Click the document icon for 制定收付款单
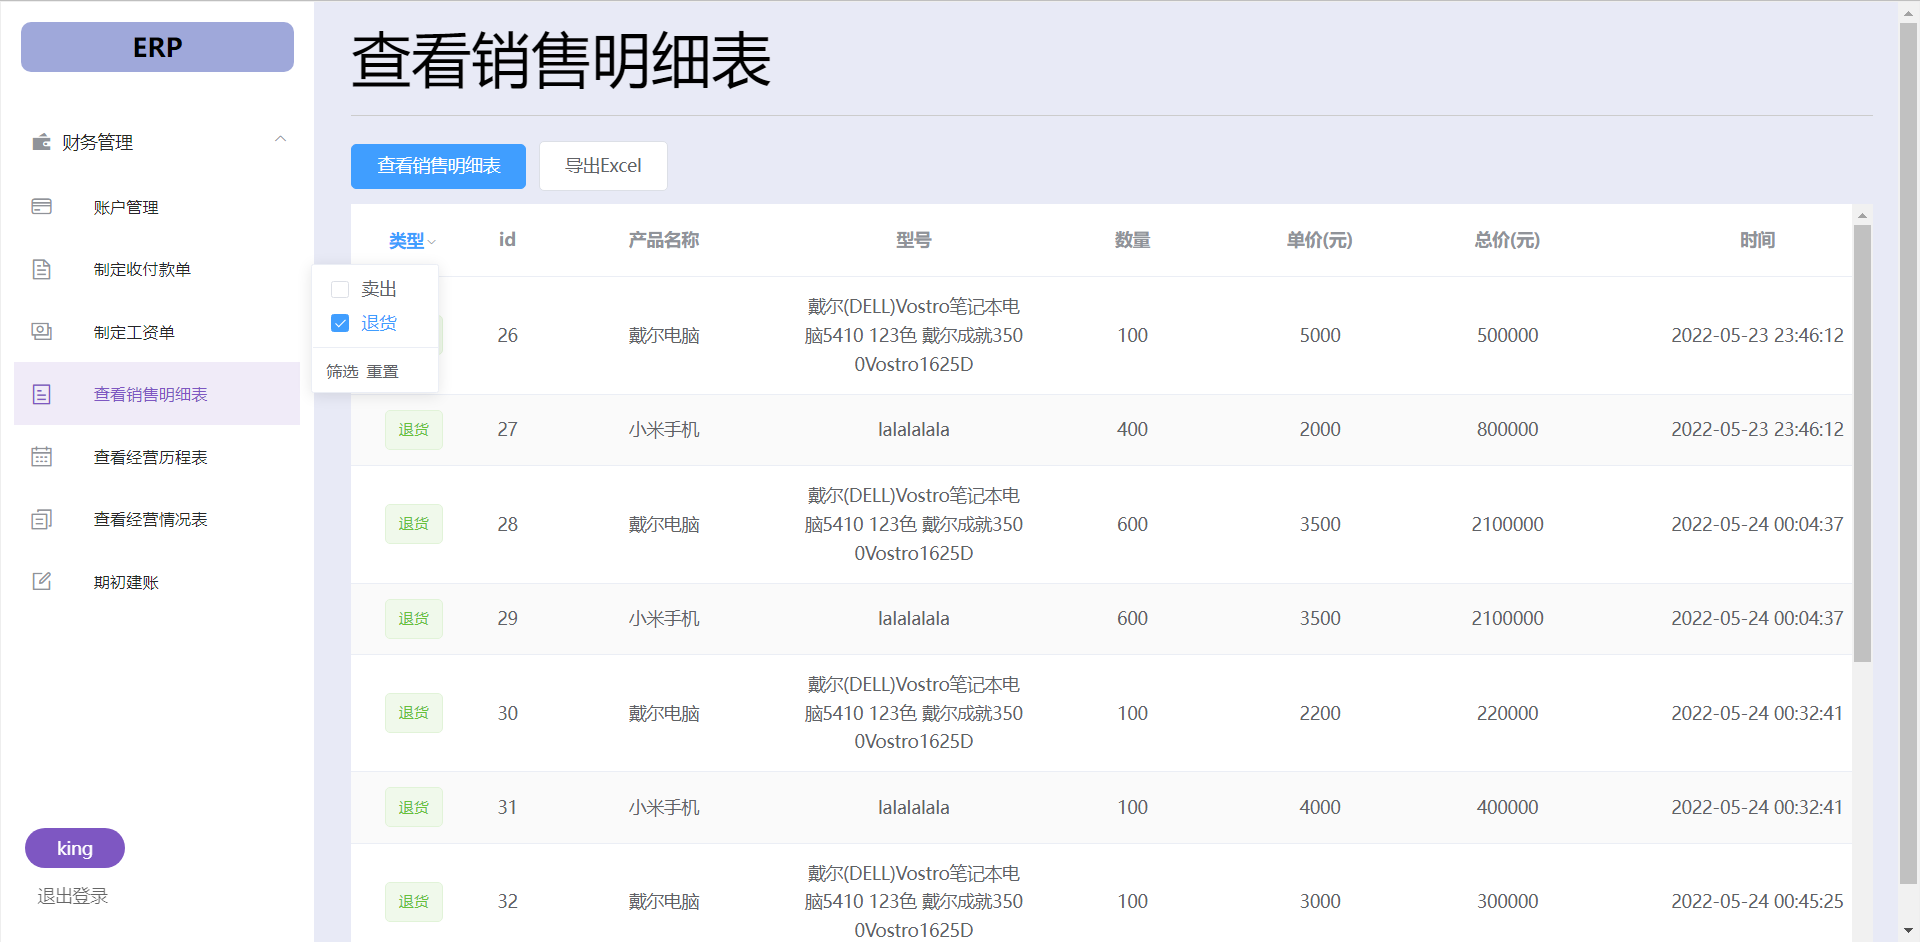1920x942 pixels. point(41,269)
